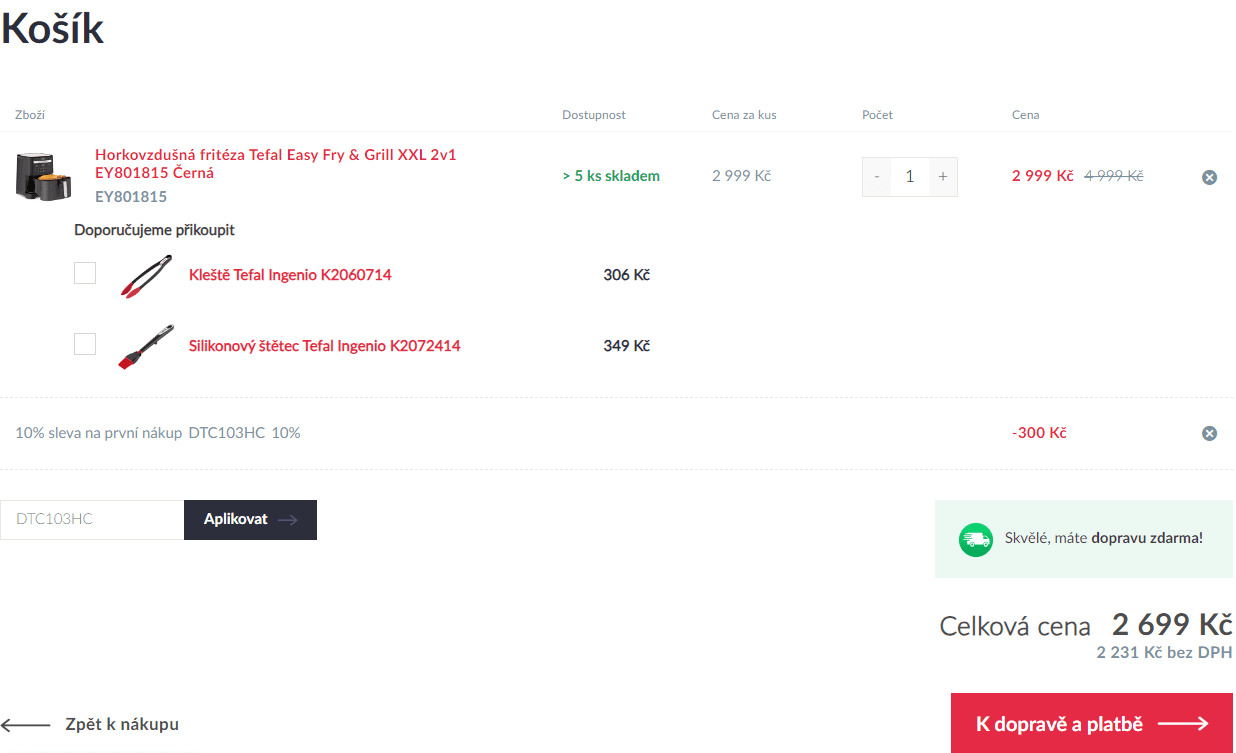
Task: Click the Aplikovat button
Action: coord(250,520)
